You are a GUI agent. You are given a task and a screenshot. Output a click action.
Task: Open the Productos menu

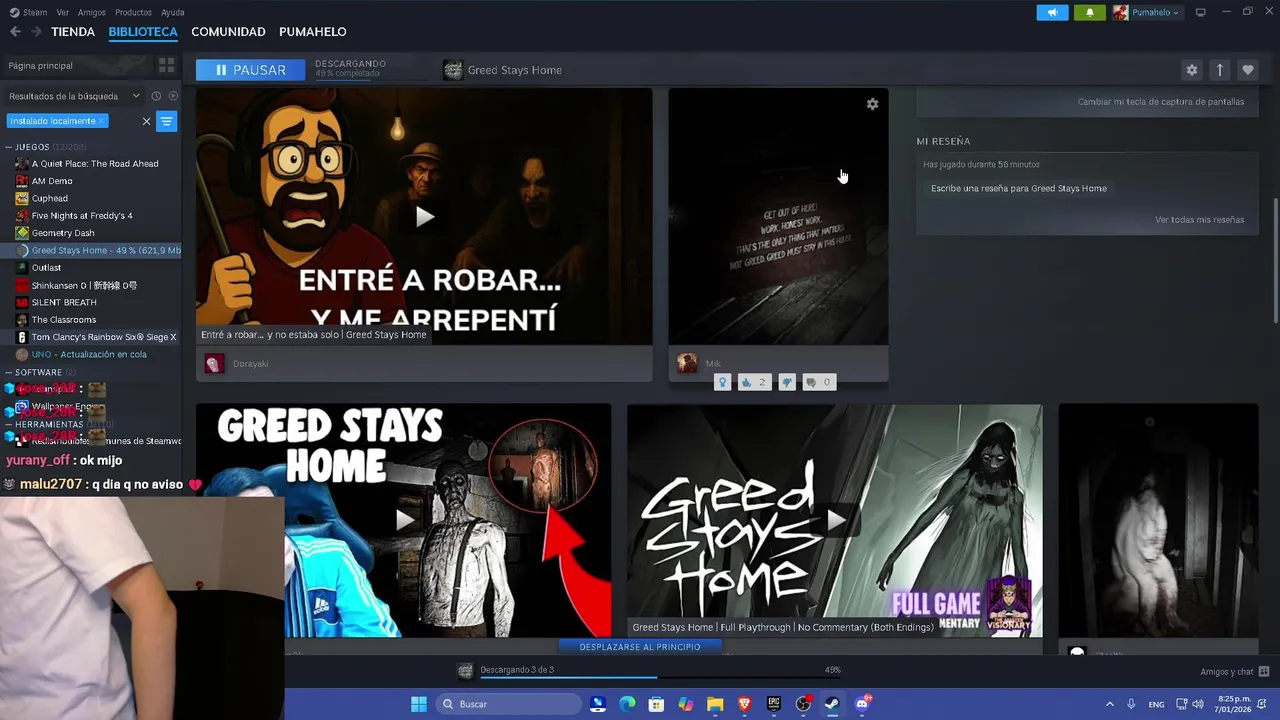point(133,12)
